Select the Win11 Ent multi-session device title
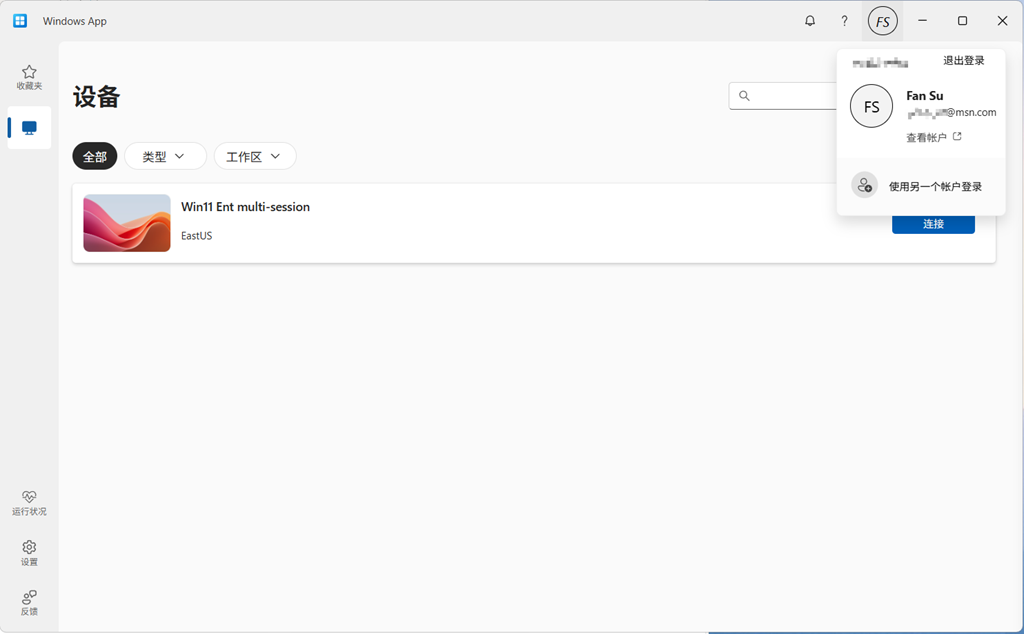The height and width of the screenshot is (634, 1024). 245,207
